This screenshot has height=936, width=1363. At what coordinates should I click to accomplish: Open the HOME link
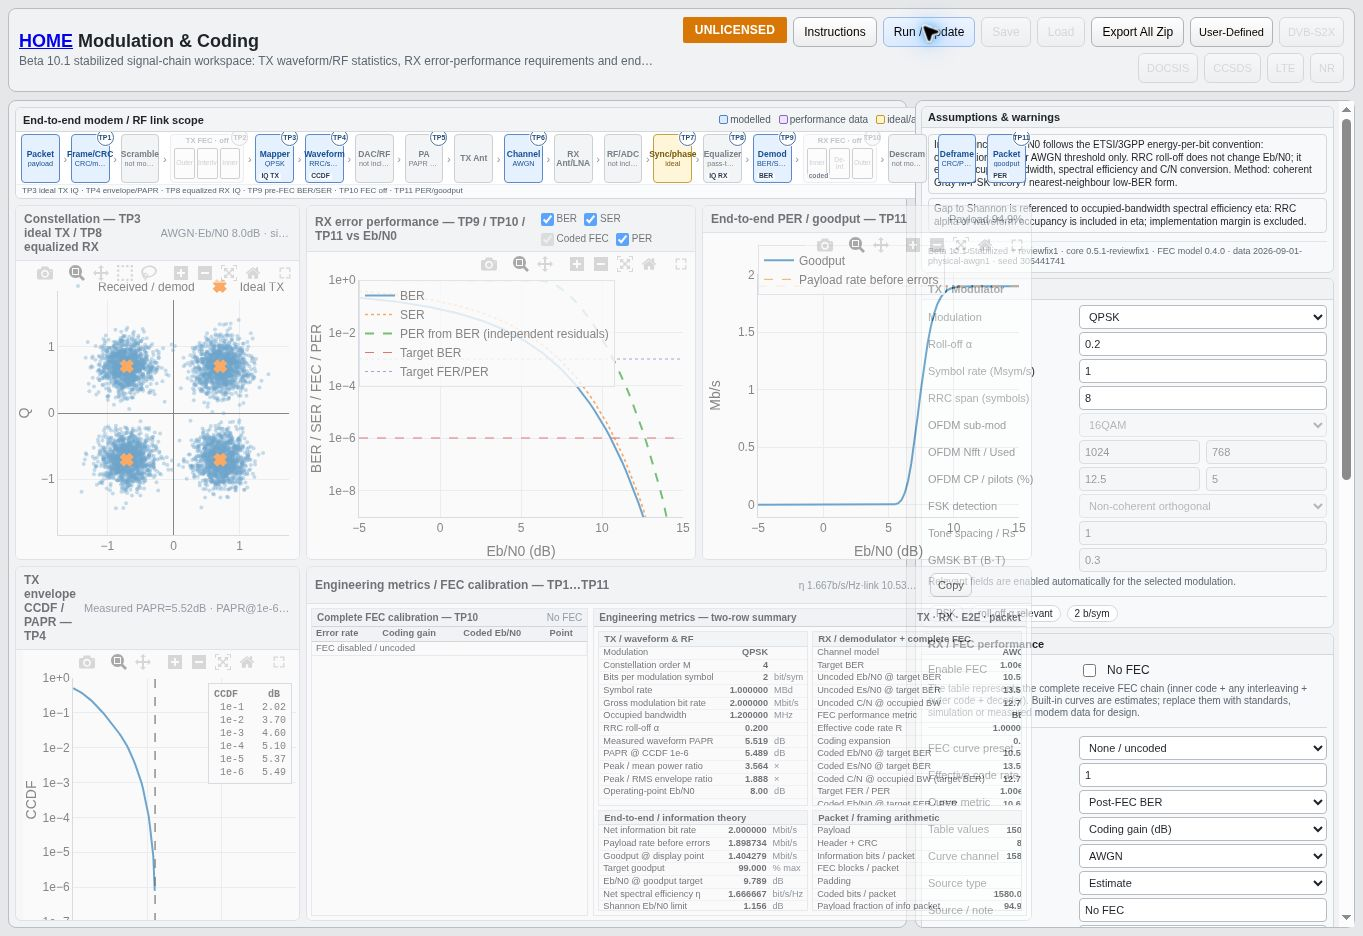tap(46, 41)
